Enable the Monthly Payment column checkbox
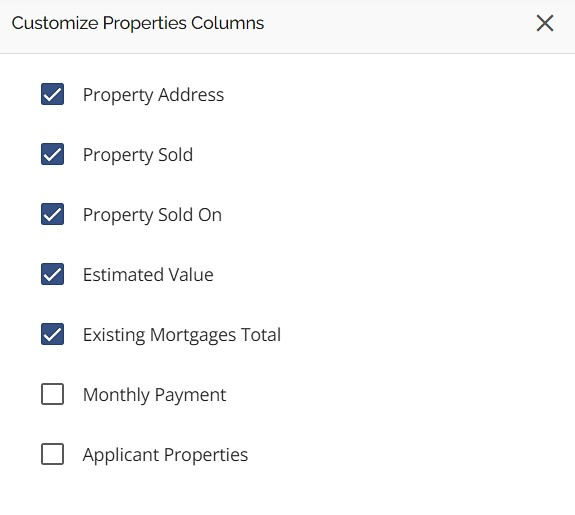The image size is (575, 515). [52, 394]
